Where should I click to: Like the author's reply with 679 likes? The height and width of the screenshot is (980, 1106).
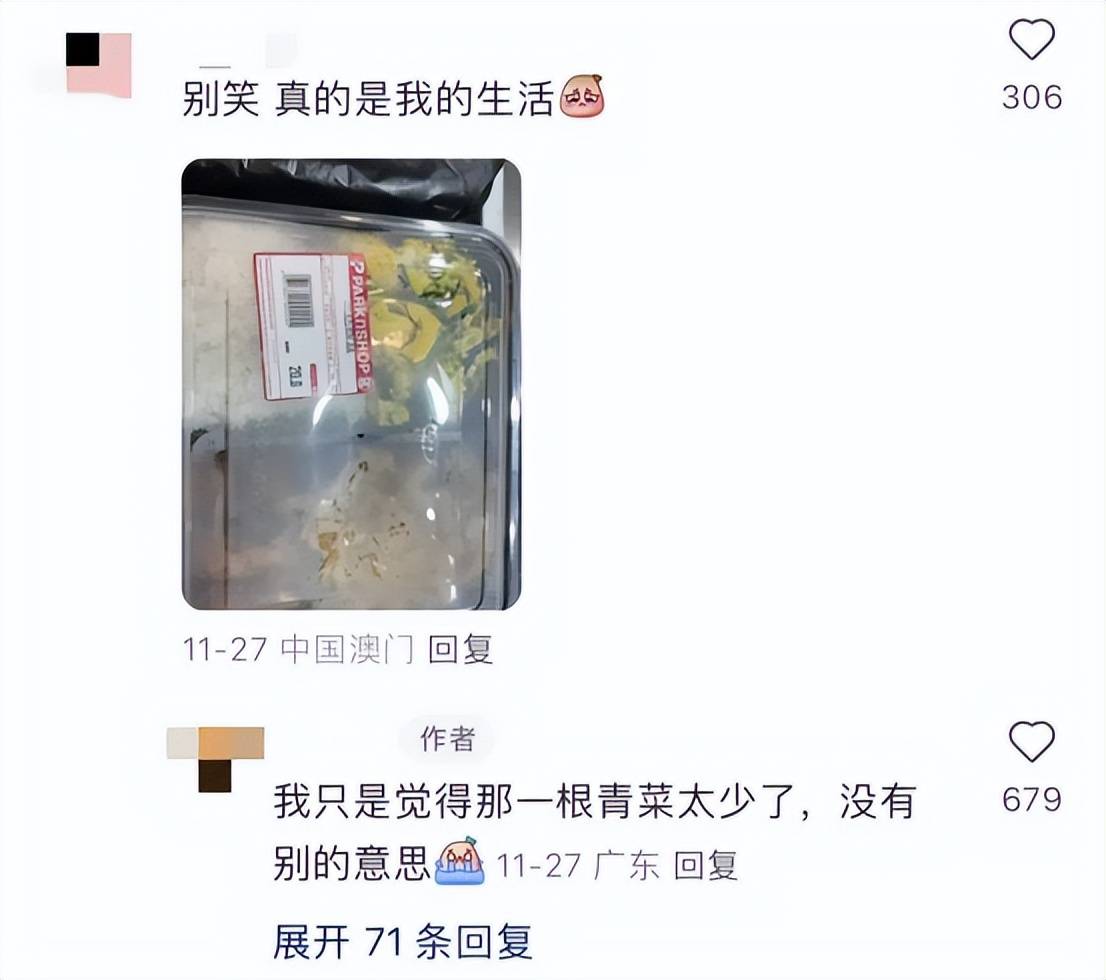[x=1032, y=741]
